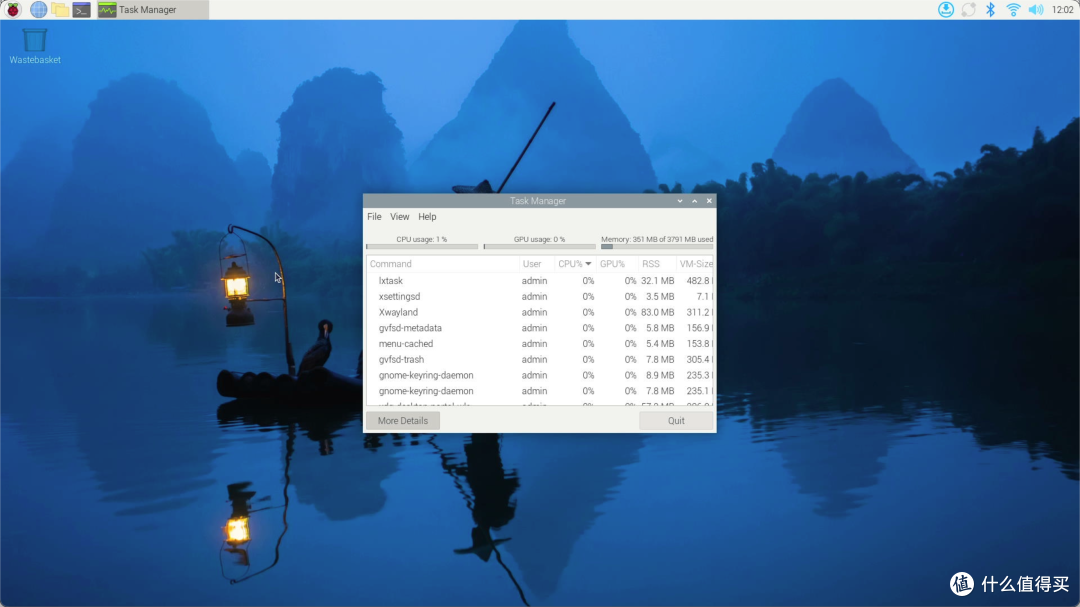Open the Bluetooth tray menu
1080x607 pixels.
990,10
